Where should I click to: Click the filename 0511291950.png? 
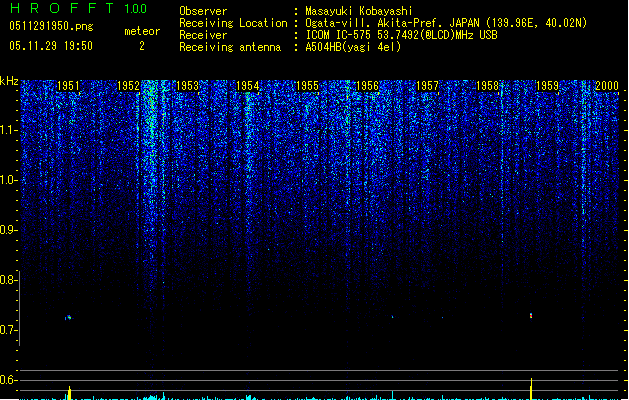pos(51,26)
